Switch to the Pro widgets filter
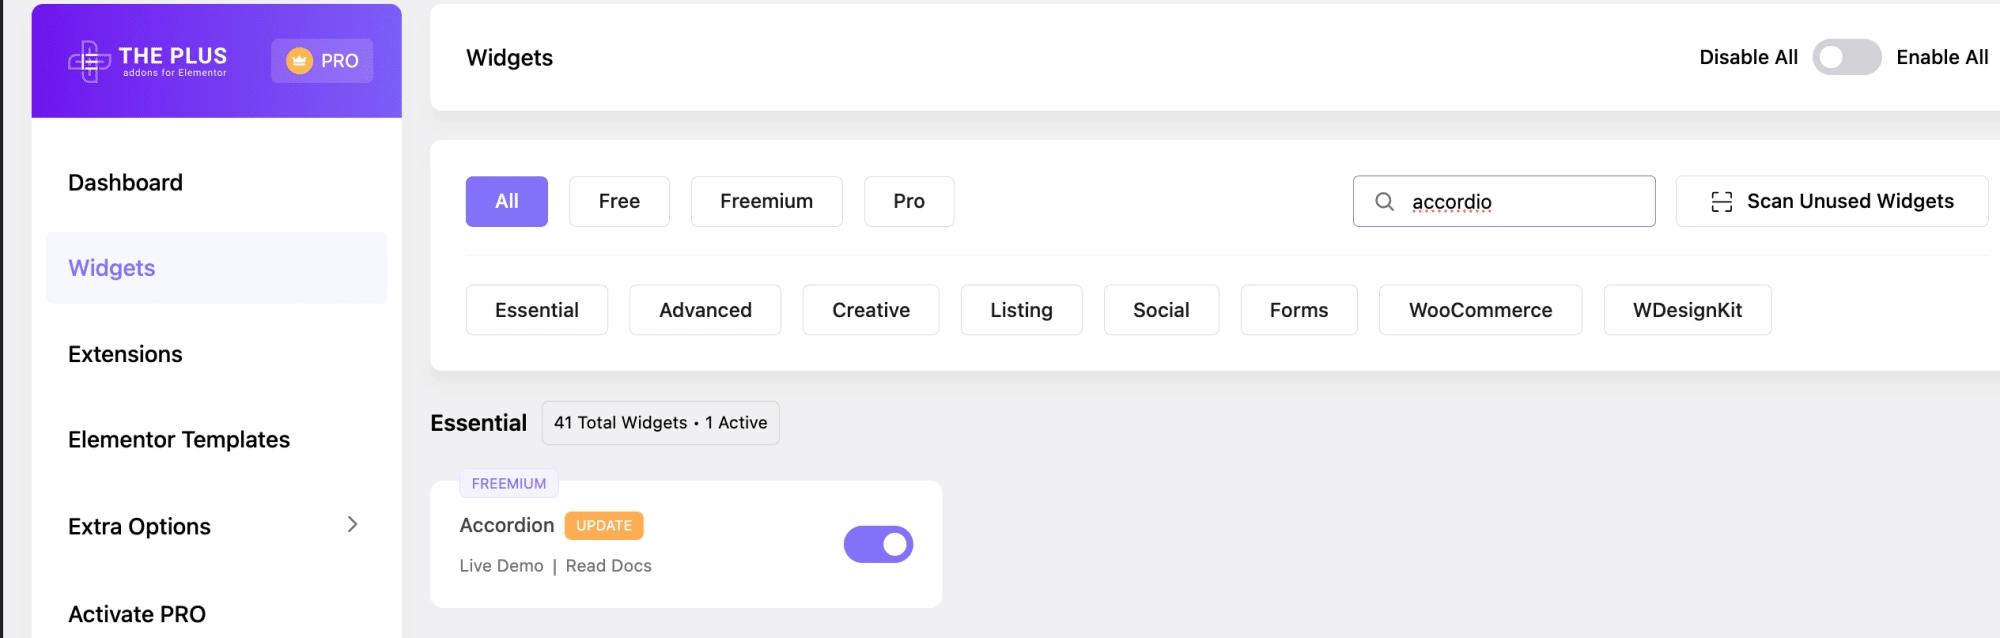This screenshot has width=2000, height=638. coord(908,201)
